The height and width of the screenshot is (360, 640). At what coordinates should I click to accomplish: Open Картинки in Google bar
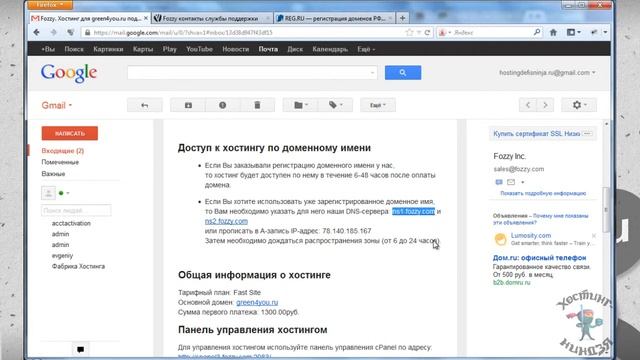click(x=108, y=49)
